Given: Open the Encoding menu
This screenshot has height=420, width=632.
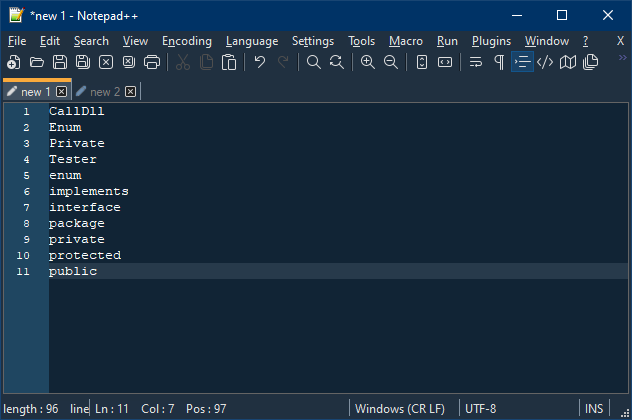Looking at the screenshot, I should tap(187, 41).
